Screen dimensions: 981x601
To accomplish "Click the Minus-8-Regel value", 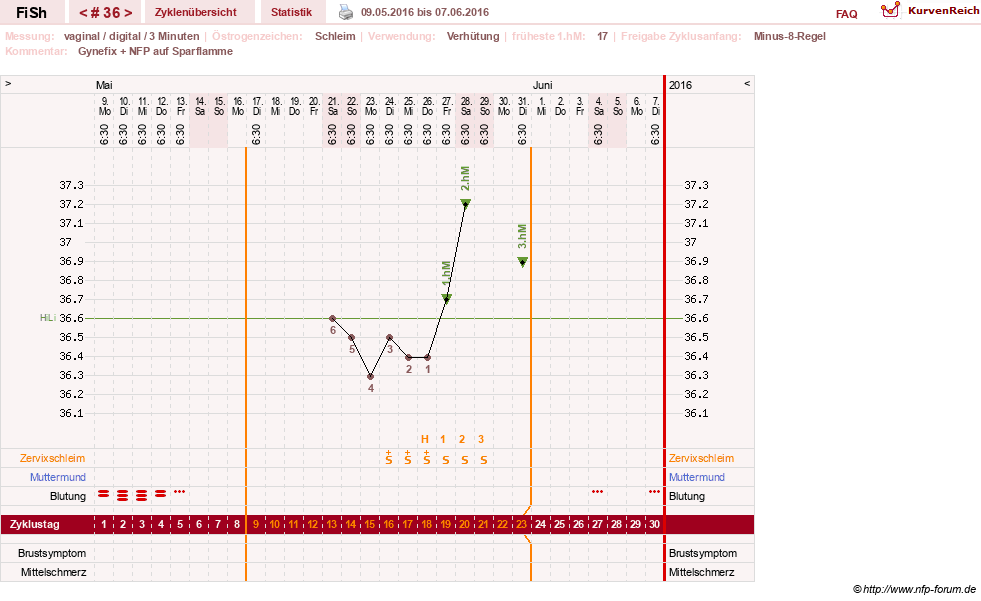I will 790,36.
